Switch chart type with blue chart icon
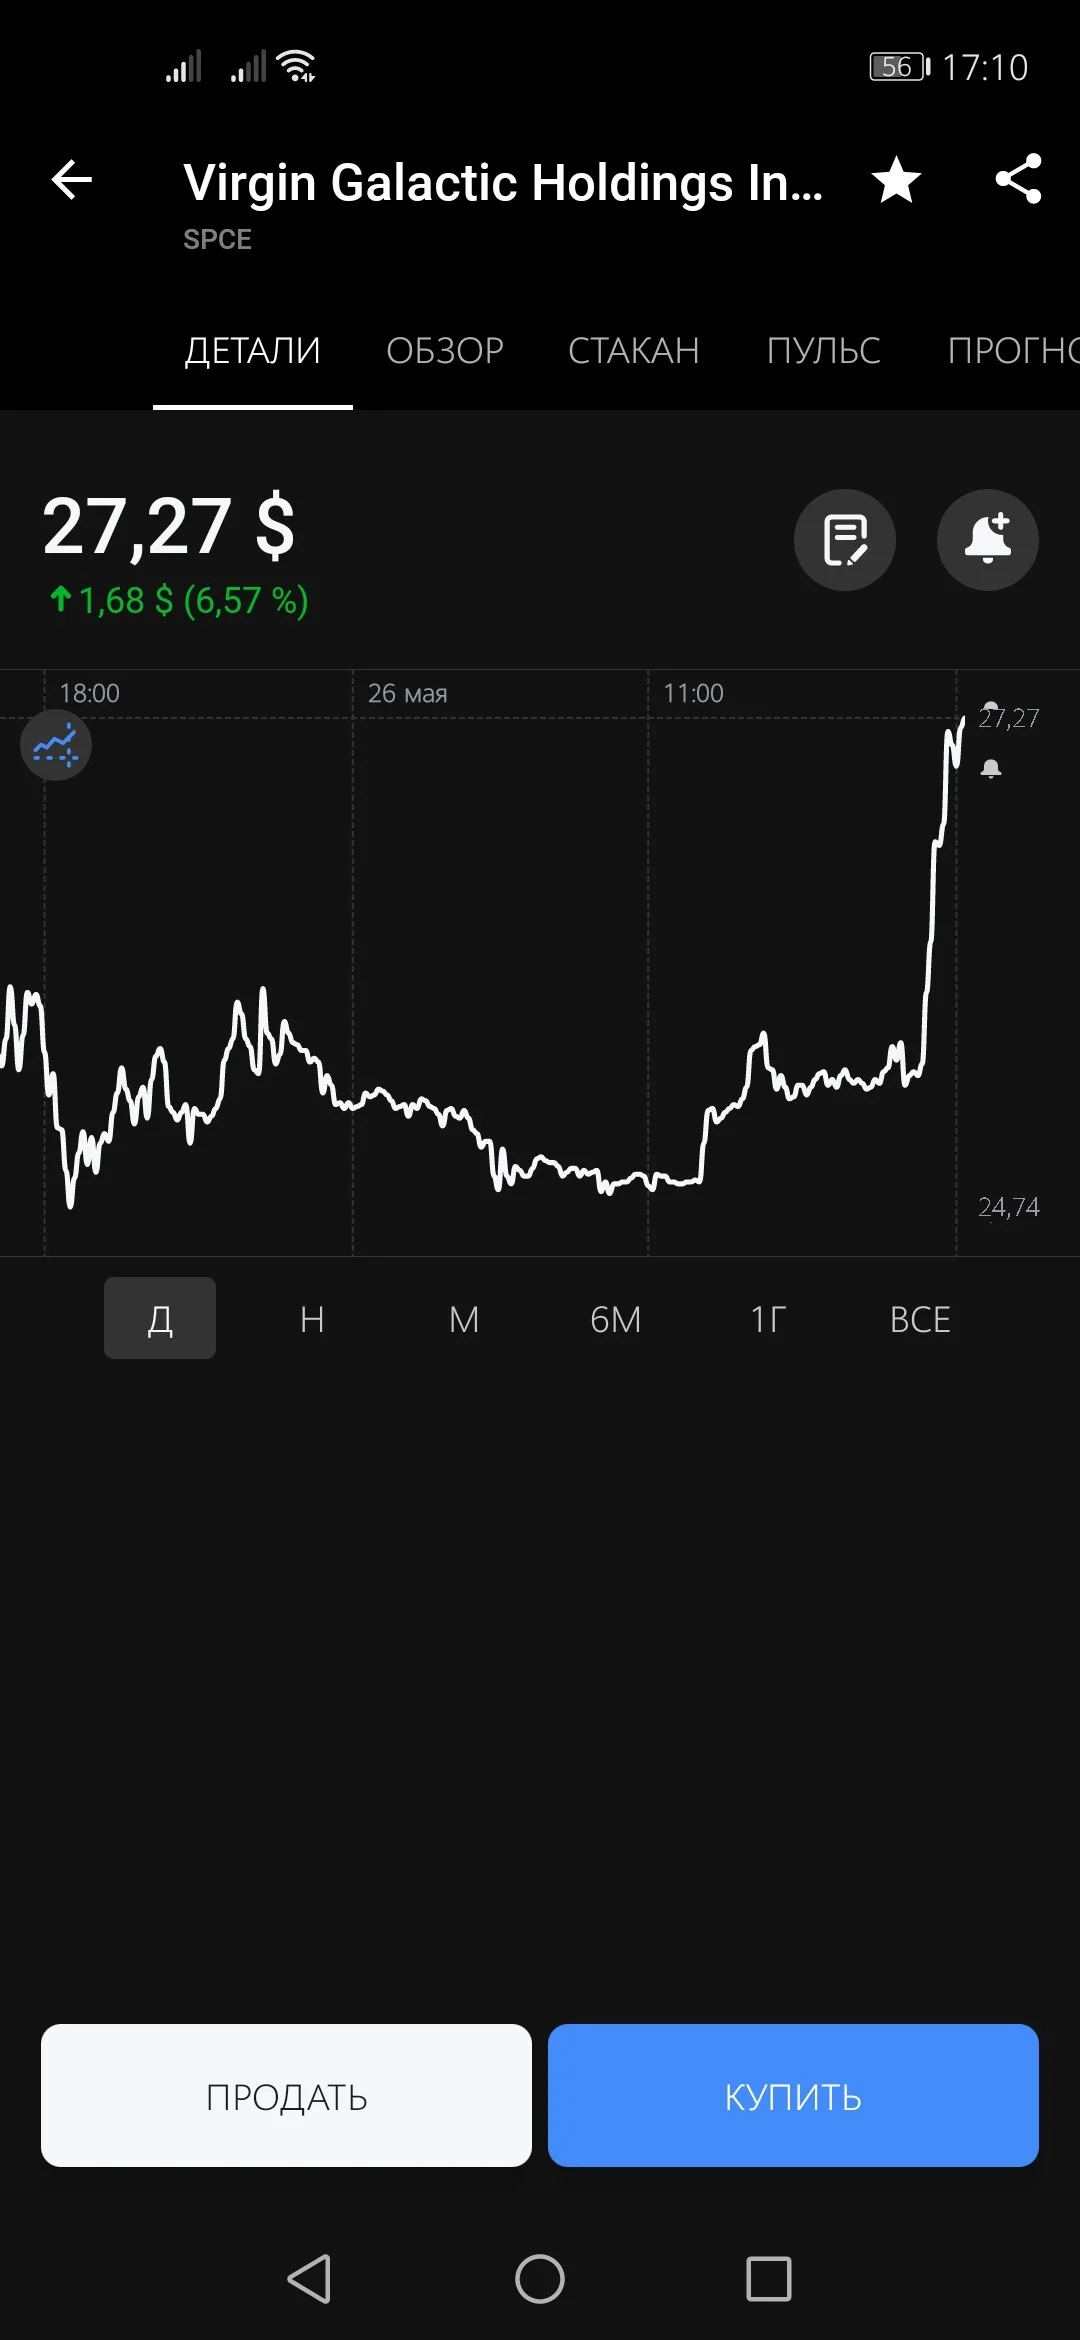Screen dimensions: 1080x2340 click(56, 745)
